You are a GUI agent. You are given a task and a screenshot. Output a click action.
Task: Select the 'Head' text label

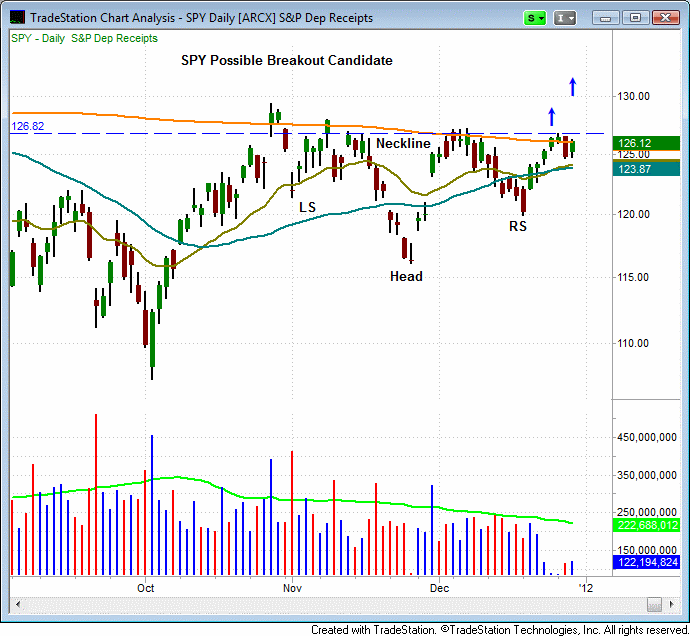[x=406, y=276]
